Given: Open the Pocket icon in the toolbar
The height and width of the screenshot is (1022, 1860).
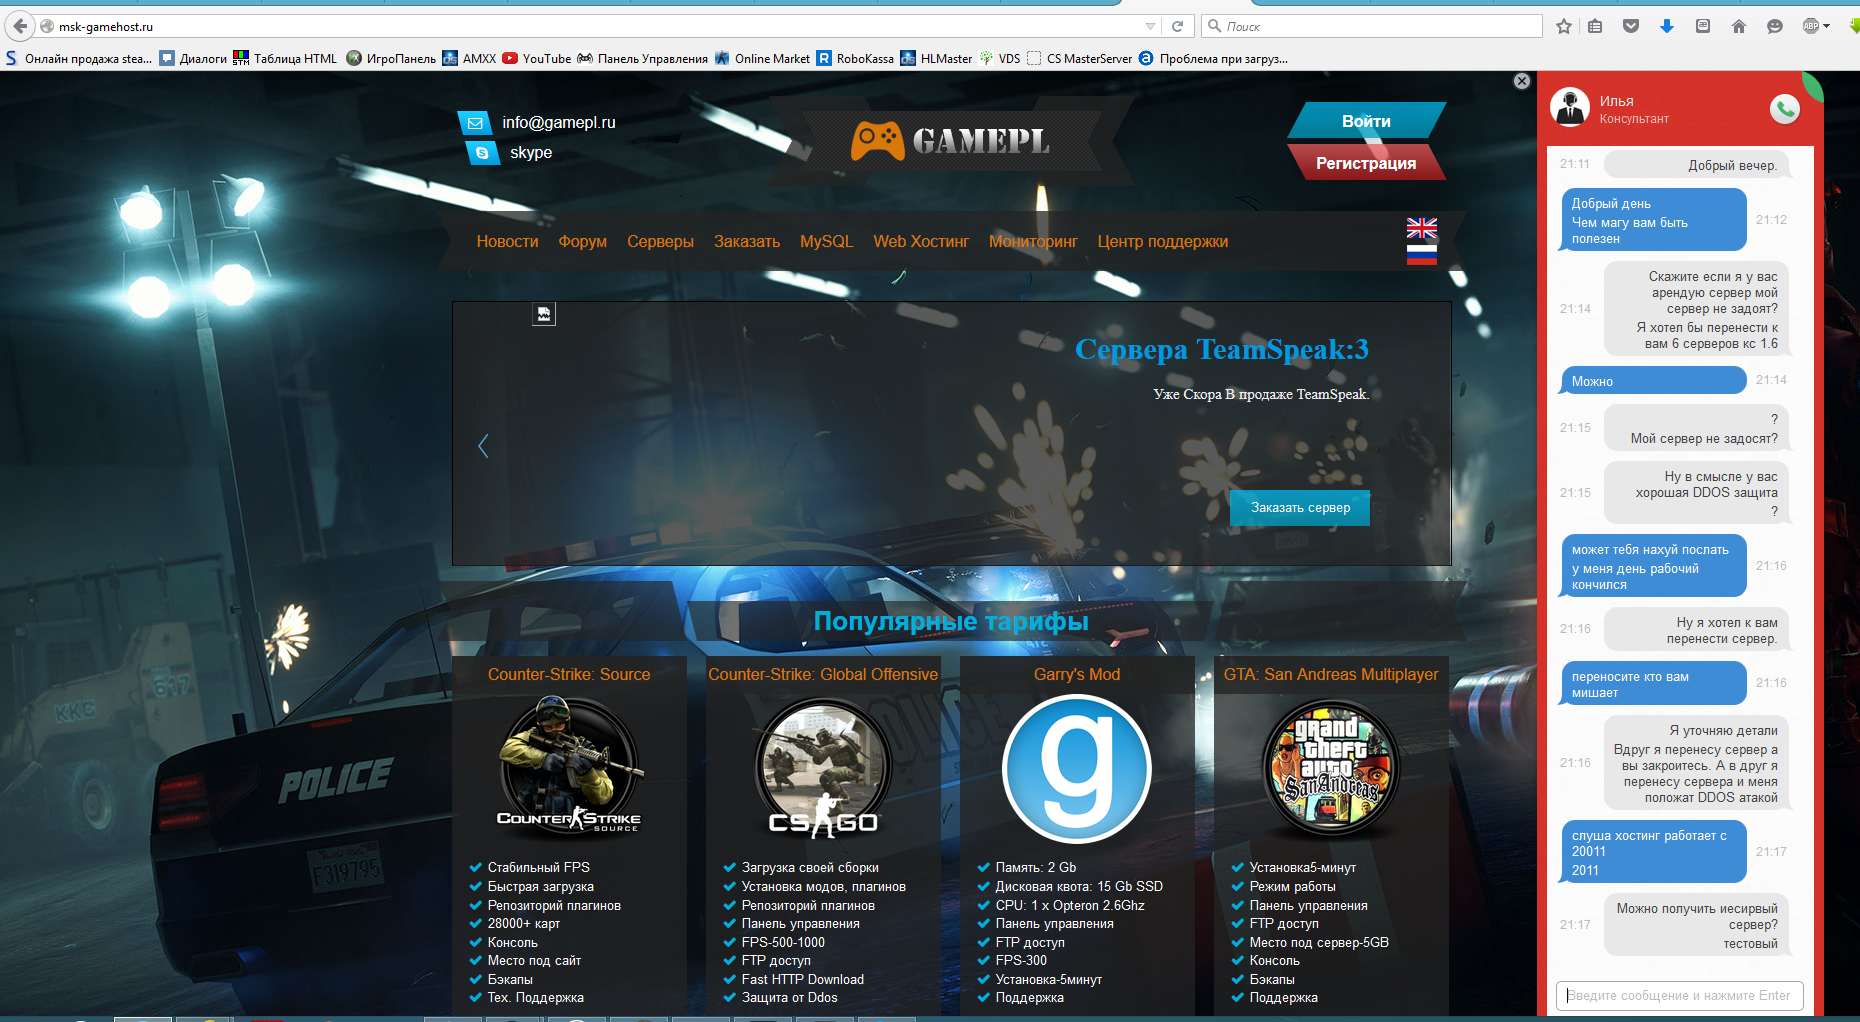Looking at the screenshot, I should click(1631, 27).
